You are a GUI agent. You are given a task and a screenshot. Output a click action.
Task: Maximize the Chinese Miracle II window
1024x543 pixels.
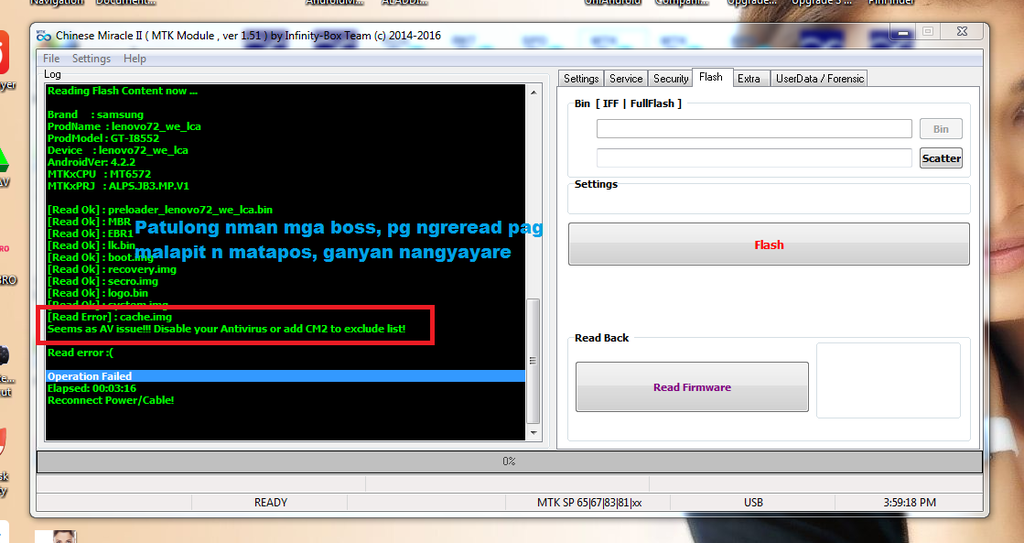pyautogui.click(x=928, y=31)
